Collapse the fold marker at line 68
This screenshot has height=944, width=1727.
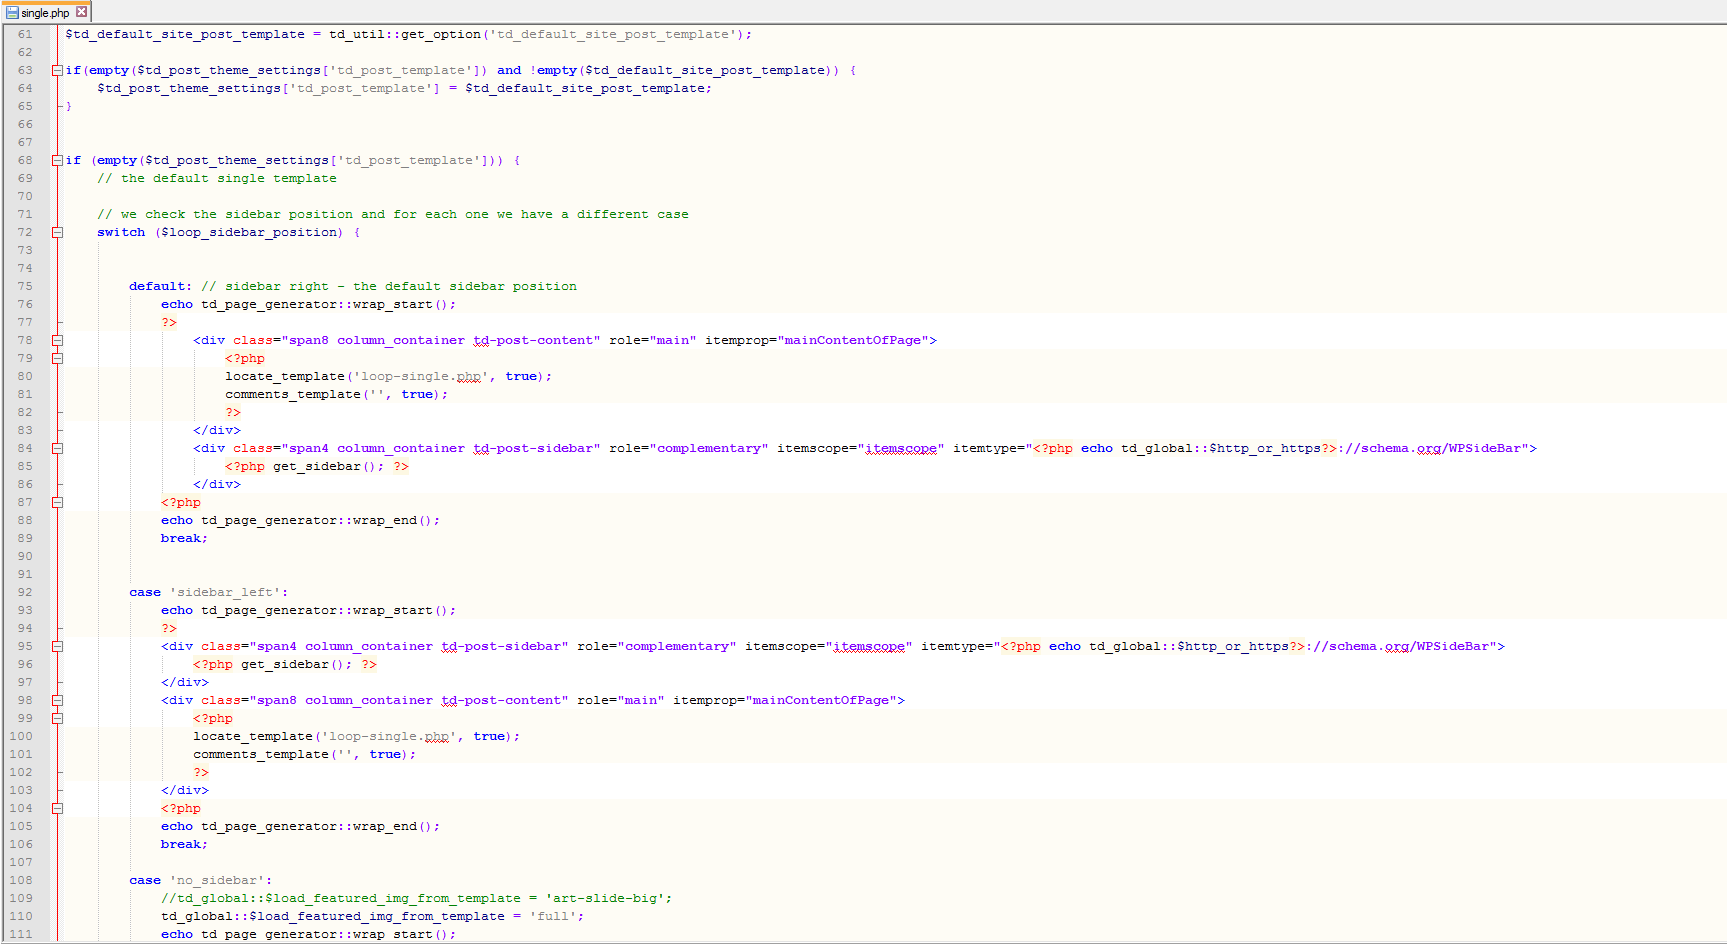57,160
